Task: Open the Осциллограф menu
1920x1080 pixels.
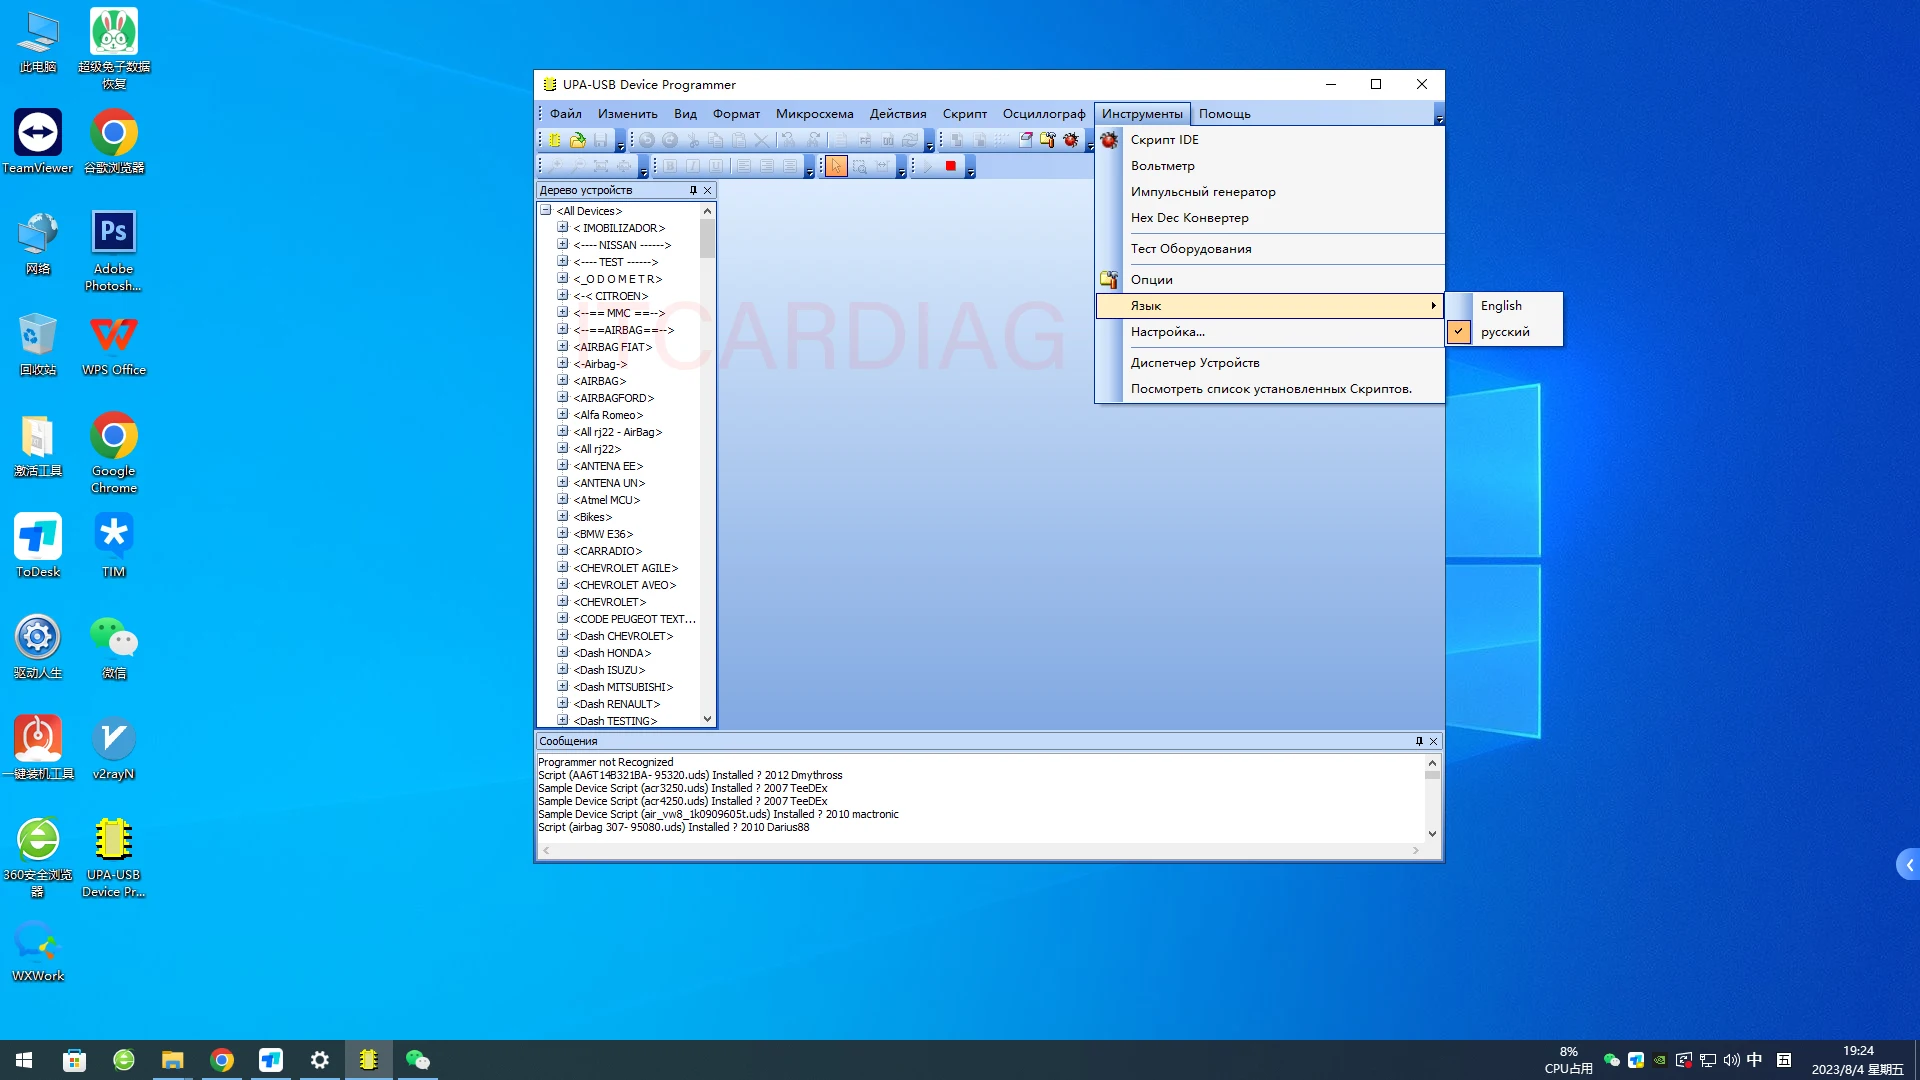Action: point(1044,114)
